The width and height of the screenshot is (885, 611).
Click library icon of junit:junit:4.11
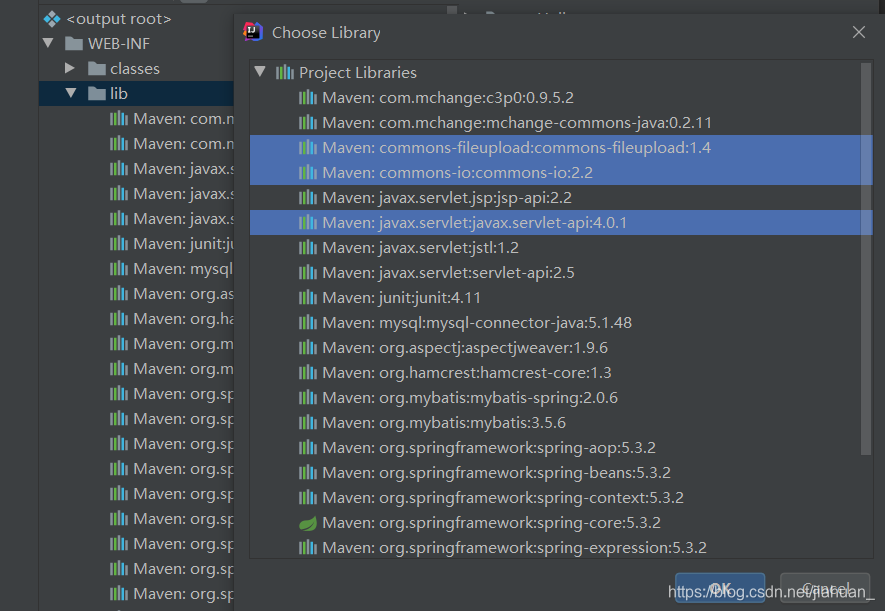pos(308,298)
